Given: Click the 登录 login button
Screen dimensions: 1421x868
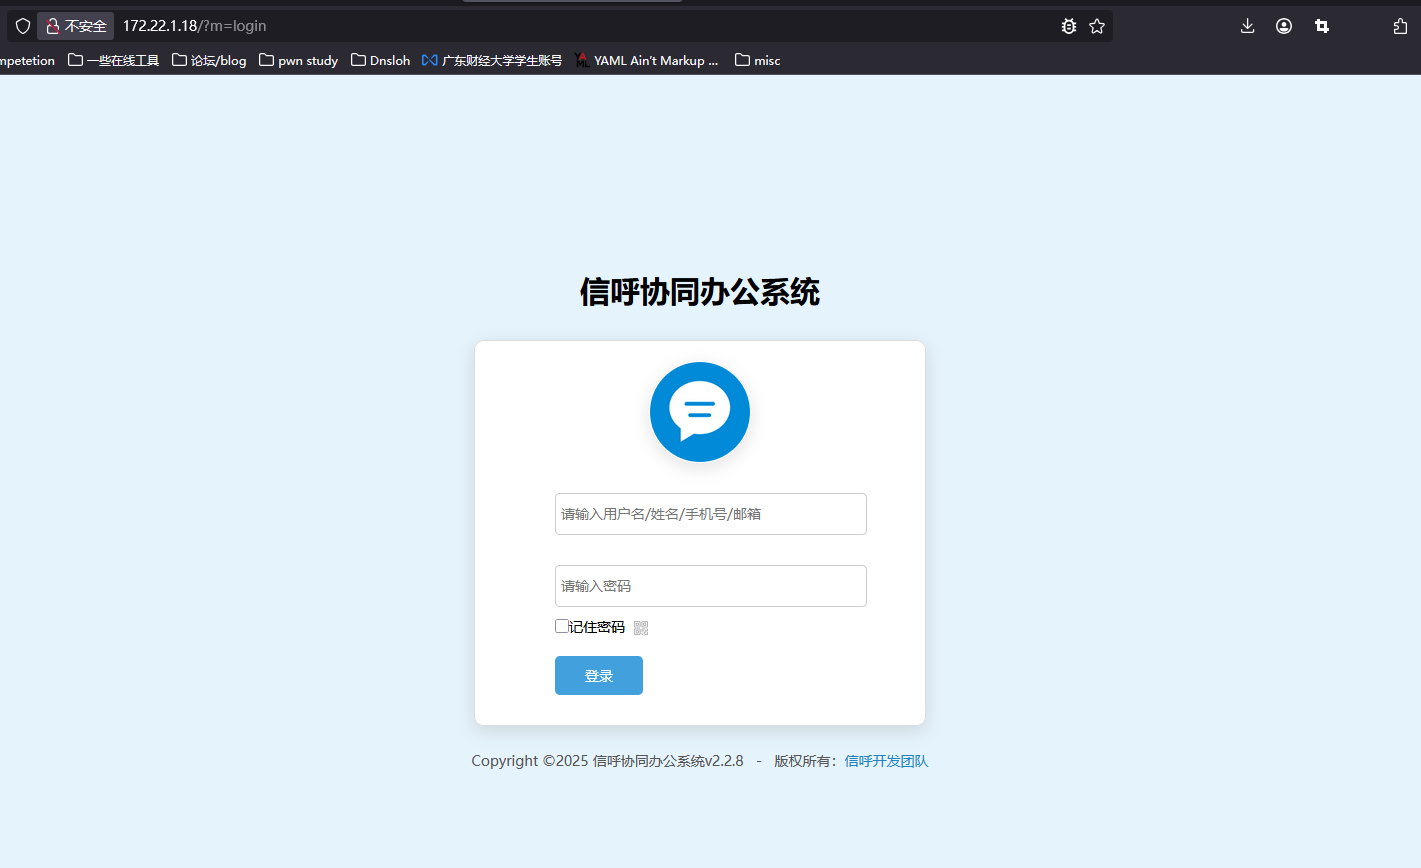Looking at the screenshot, I should [x=599, y=675].
